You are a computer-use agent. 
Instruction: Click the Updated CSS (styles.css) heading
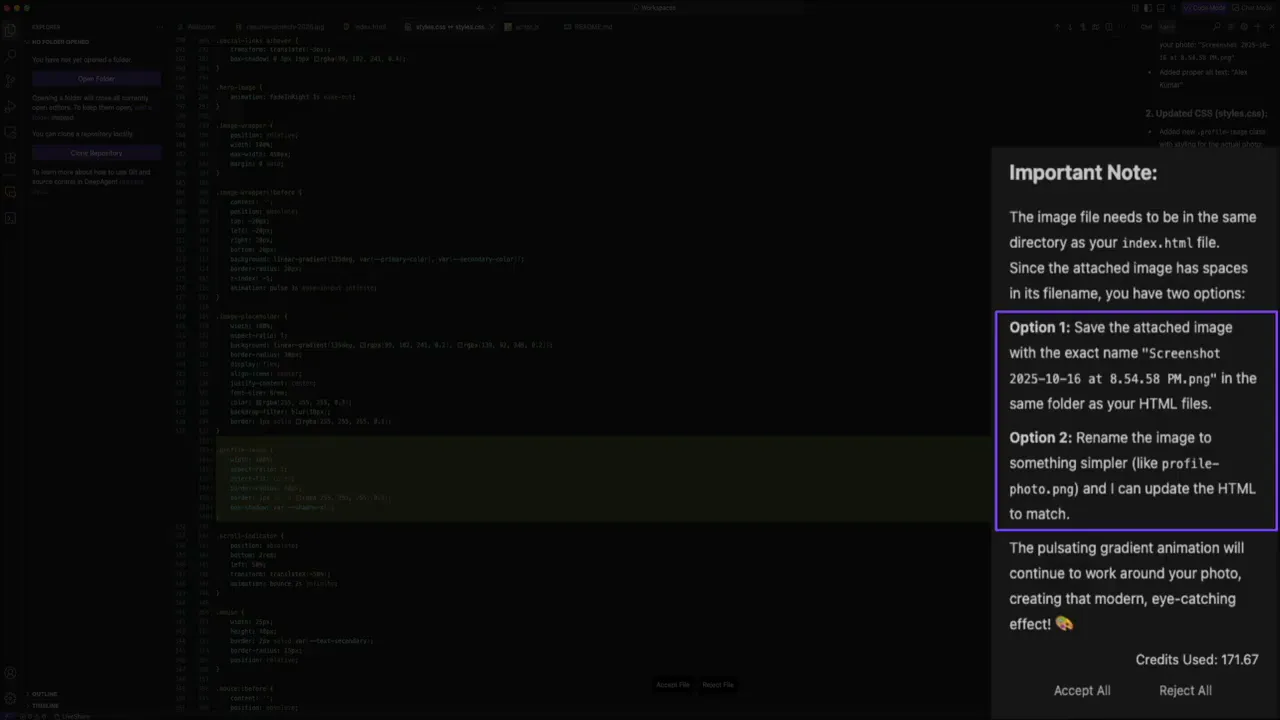point(1206,113)
